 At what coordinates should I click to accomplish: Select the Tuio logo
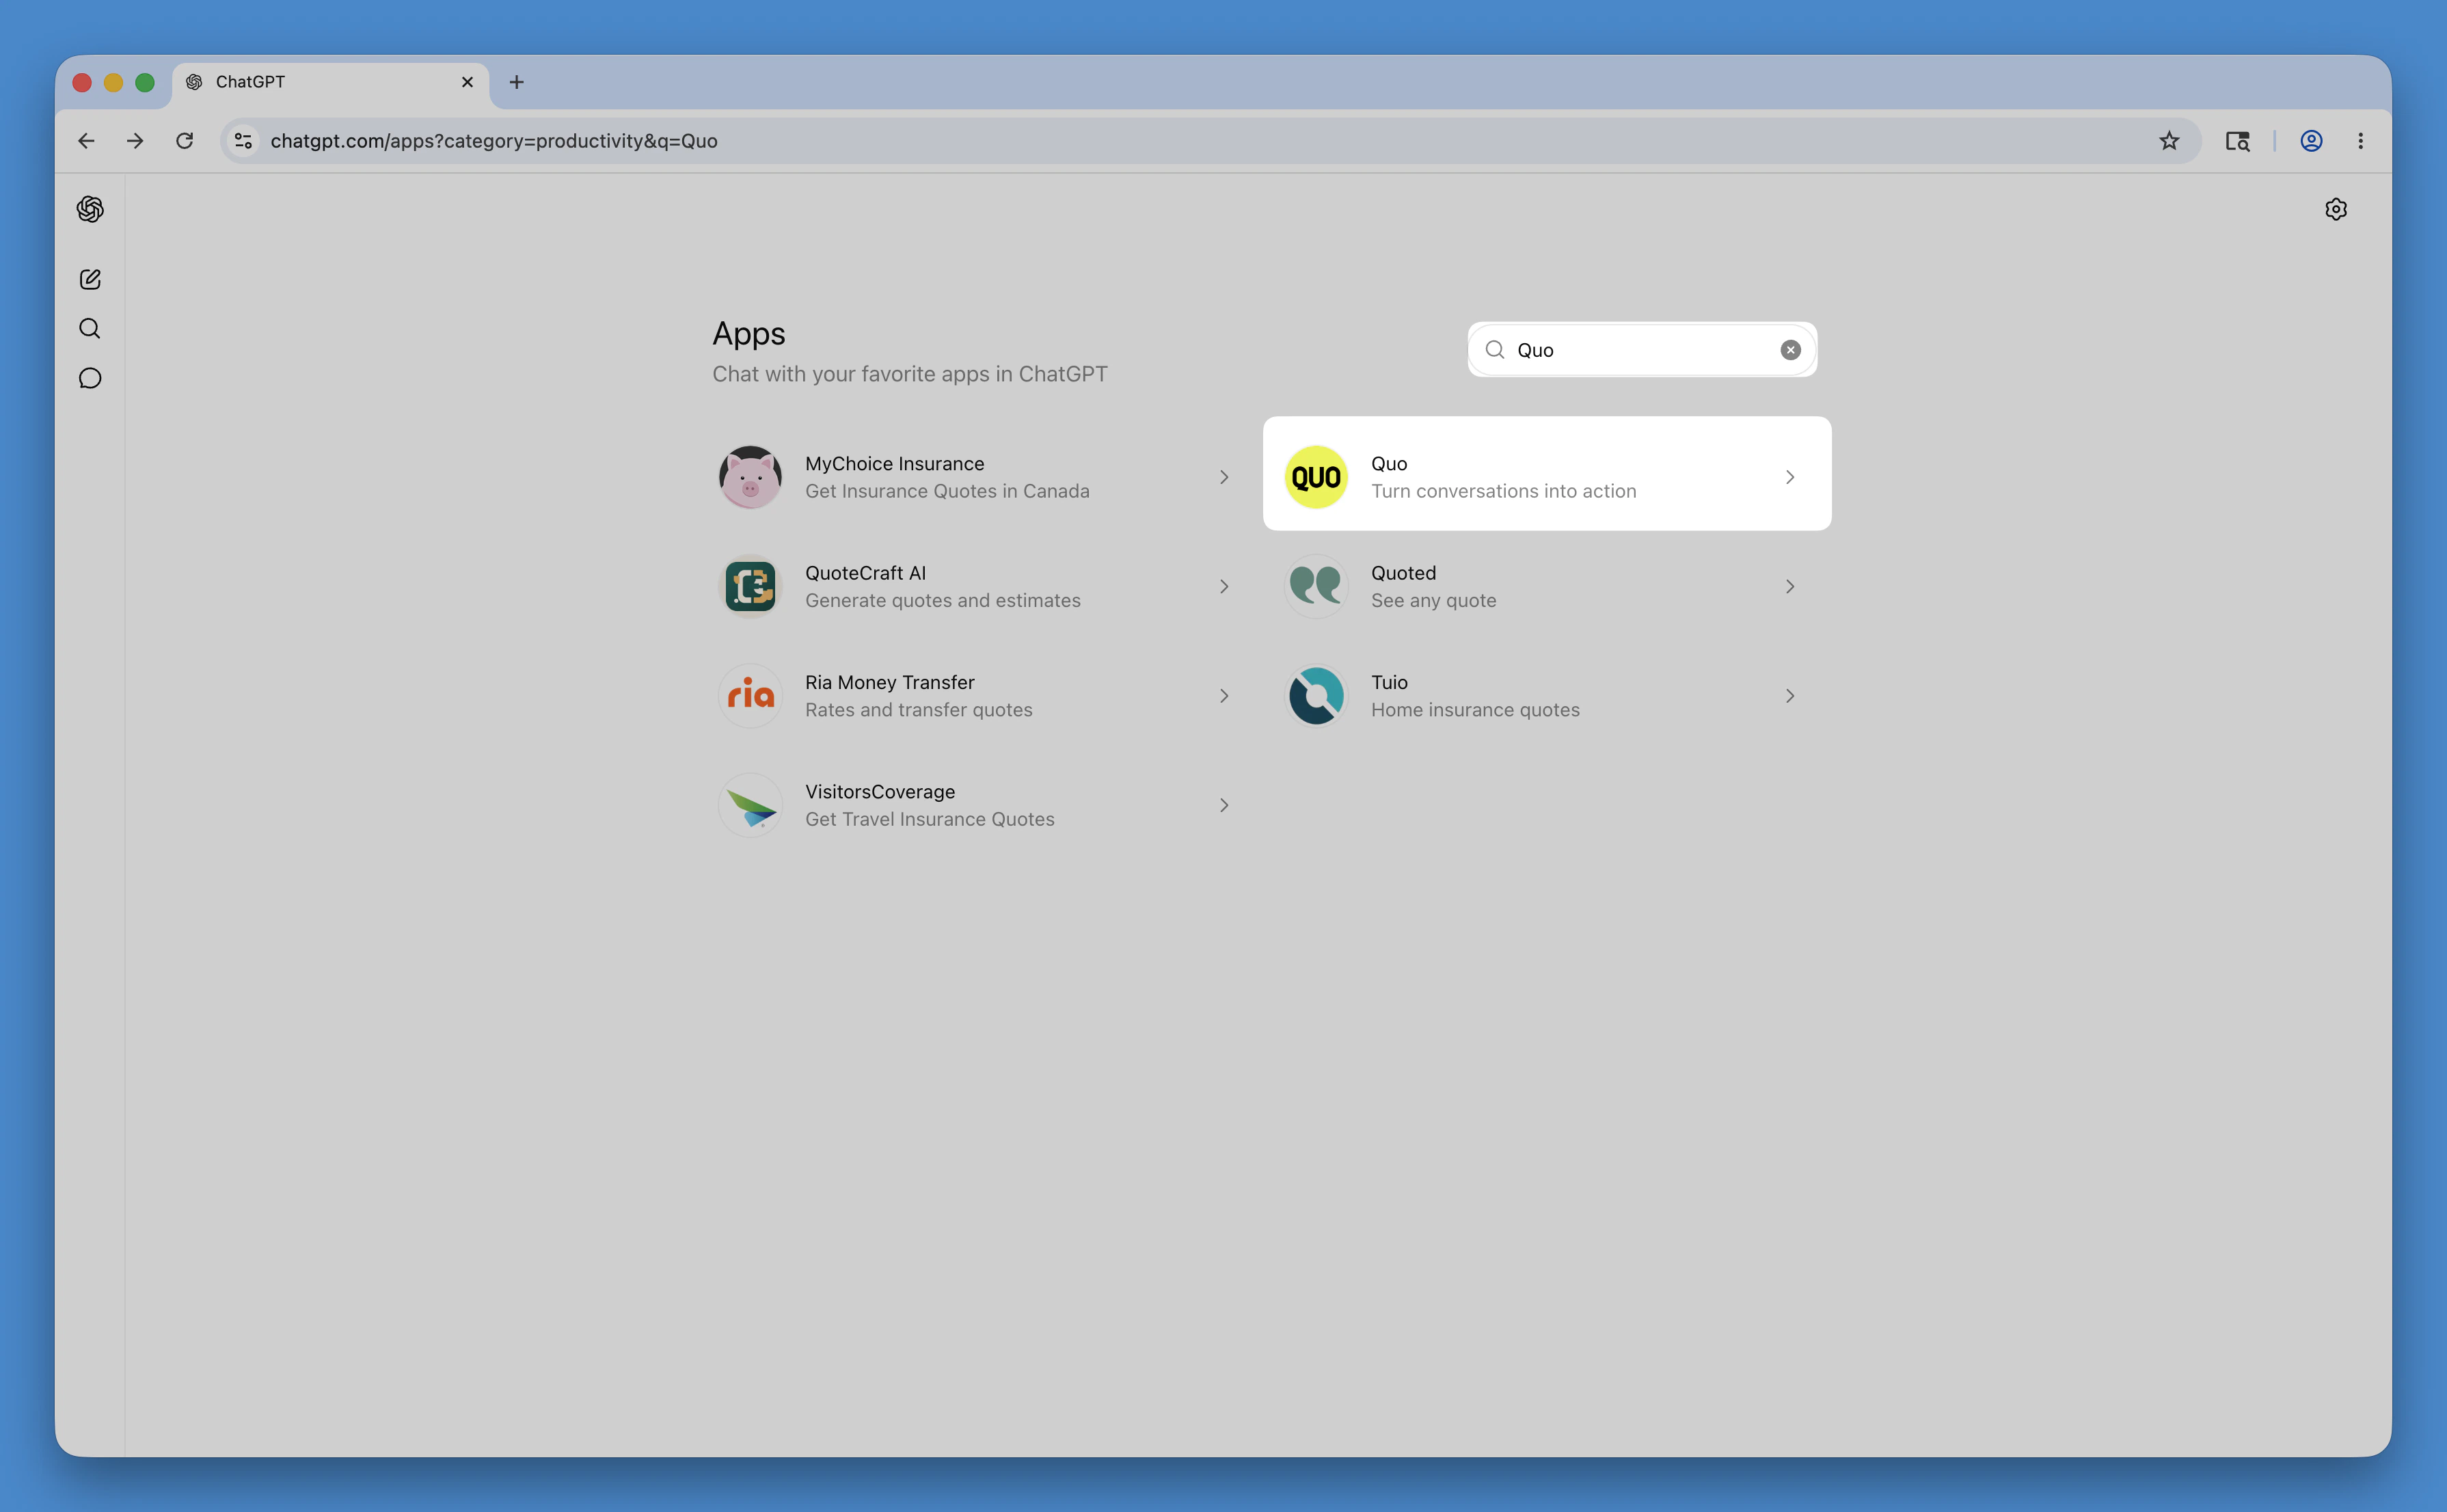pyautogui.click(x=1316, y=696)
